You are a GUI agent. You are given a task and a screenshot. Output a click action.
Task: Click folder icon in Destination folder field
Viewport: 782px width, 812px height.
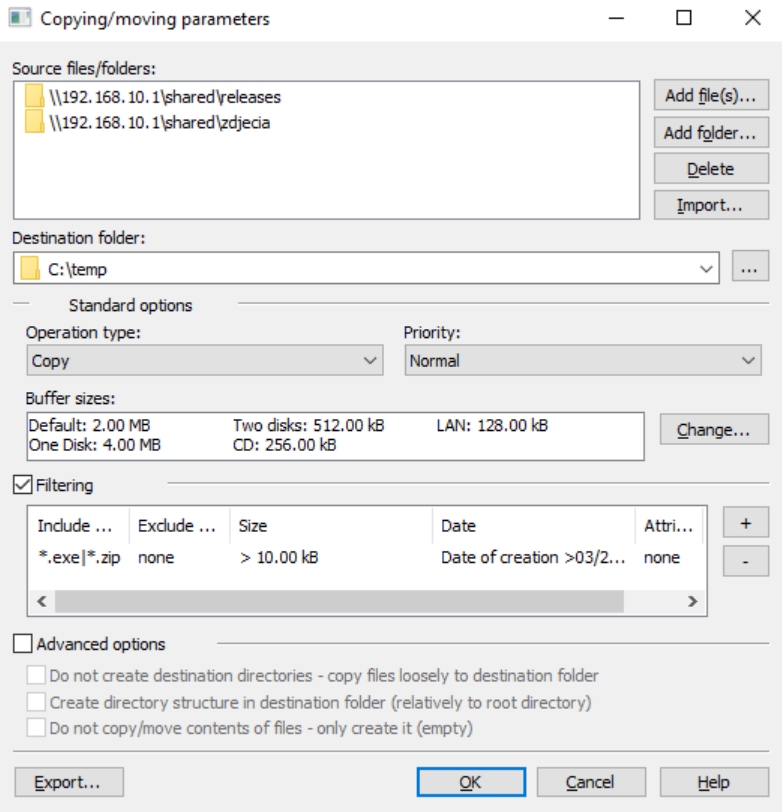pos(30,269)
